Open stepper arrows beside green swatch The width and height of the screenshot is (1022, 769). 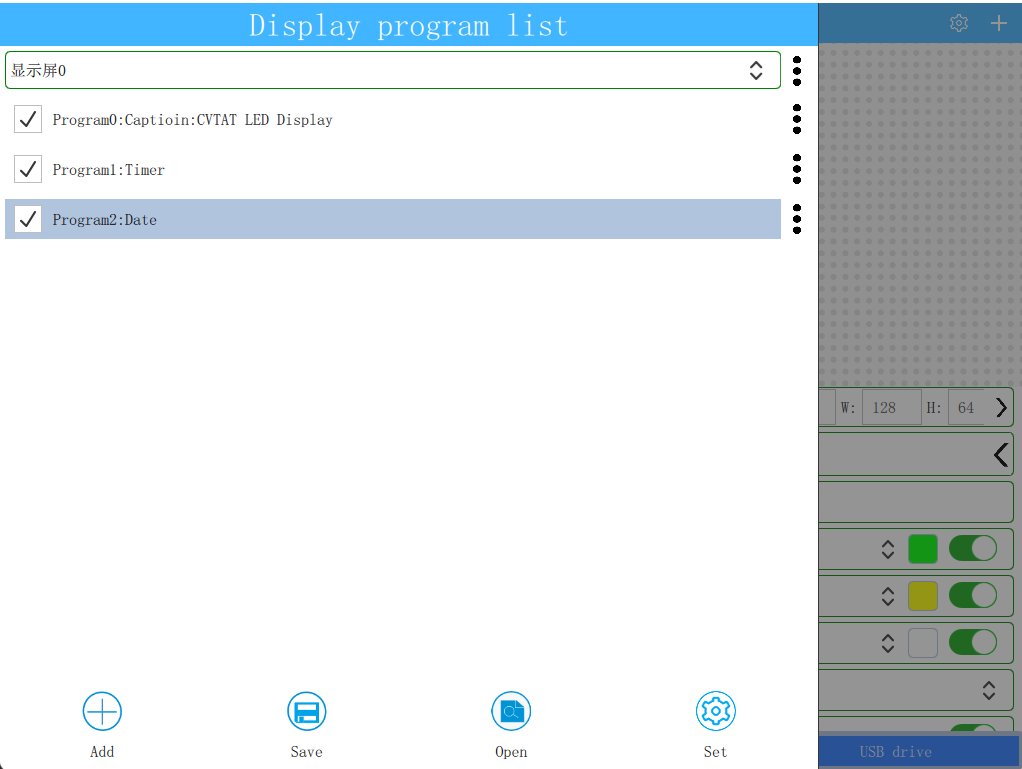[888, 549]
